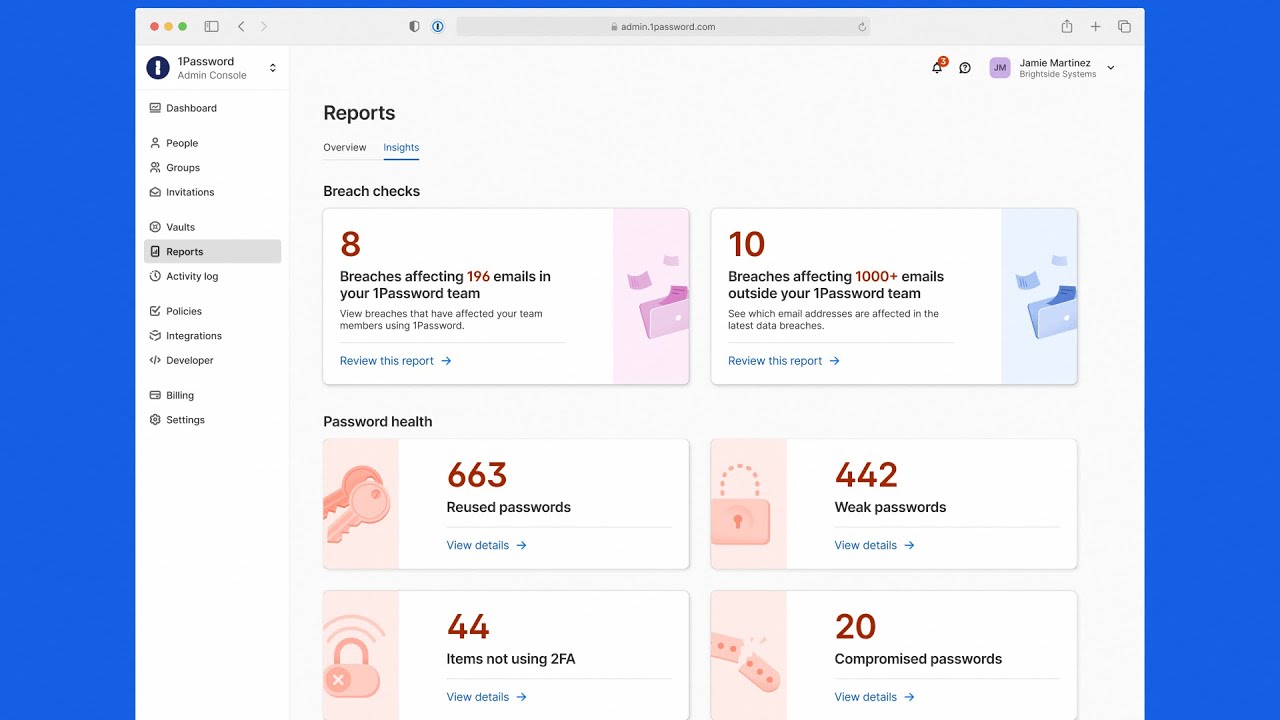Click the Reports page title
The width and height of the screenshot is (1280, 720).
[x=359, y=113]
